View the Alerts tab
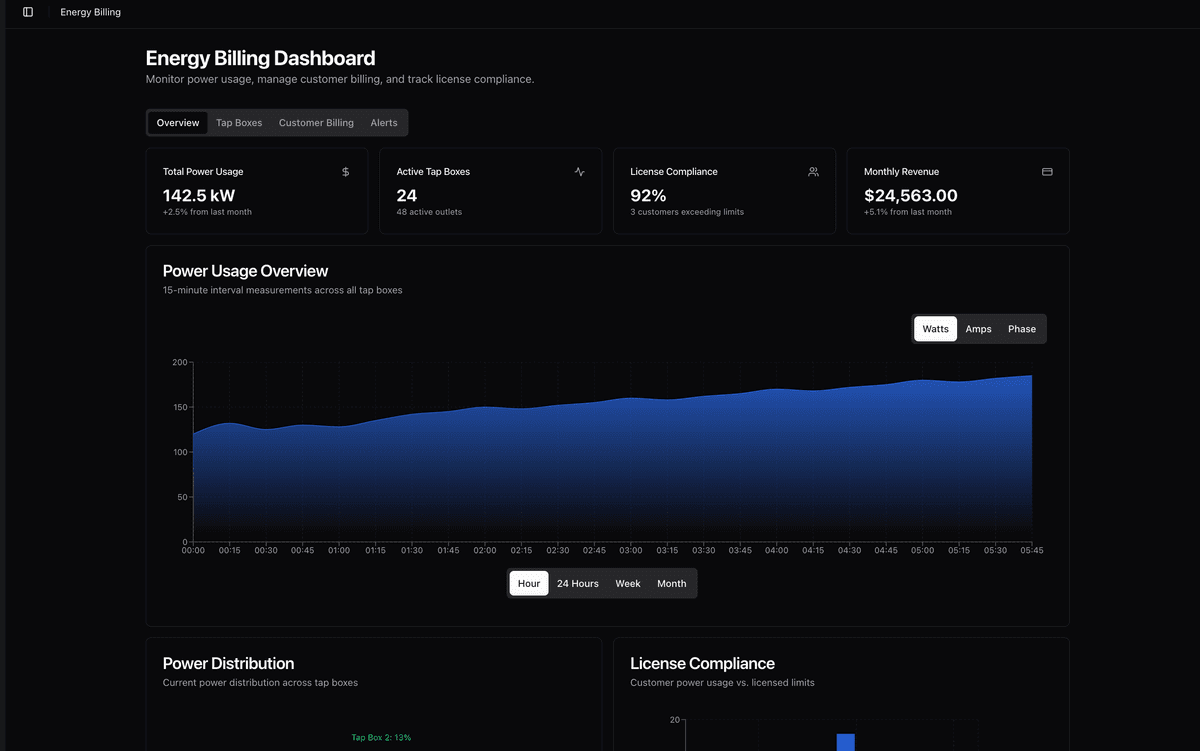1200x751 pixels. click(383, 122)
